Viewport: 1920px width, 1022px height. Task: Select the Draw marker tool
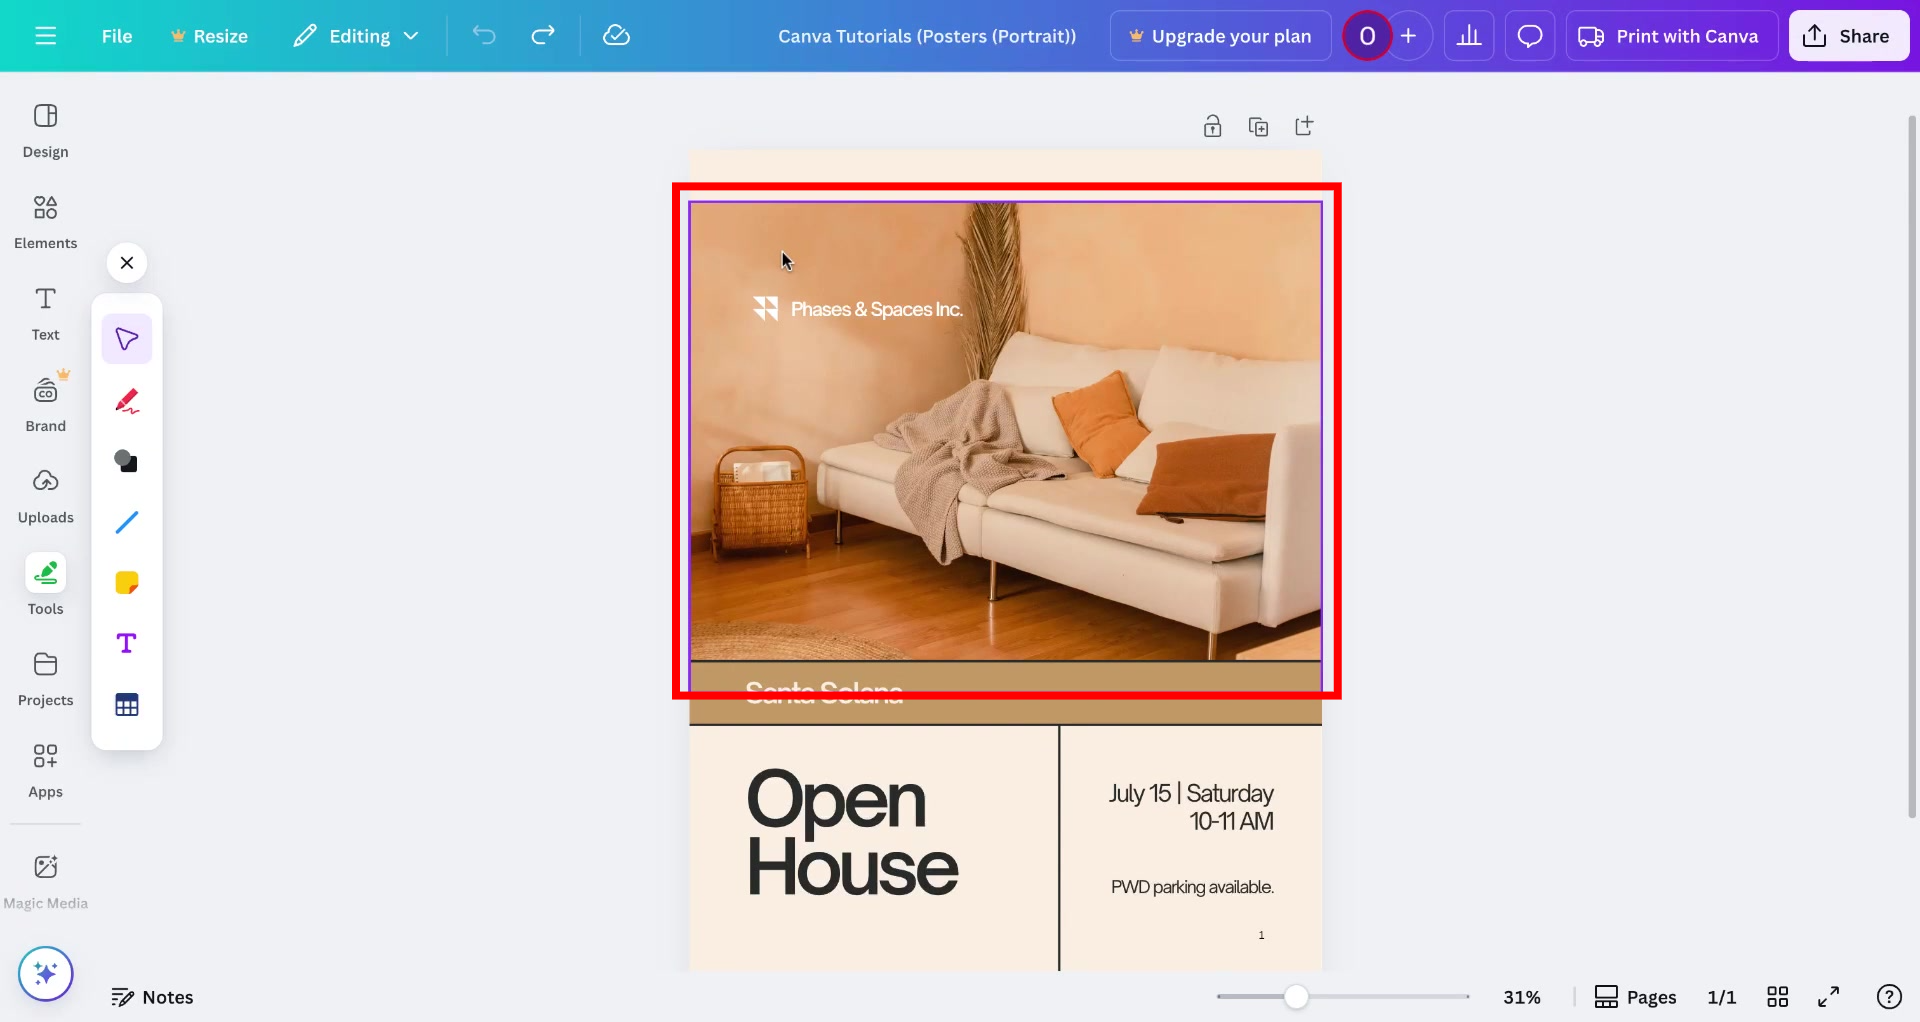pos(126,400)
